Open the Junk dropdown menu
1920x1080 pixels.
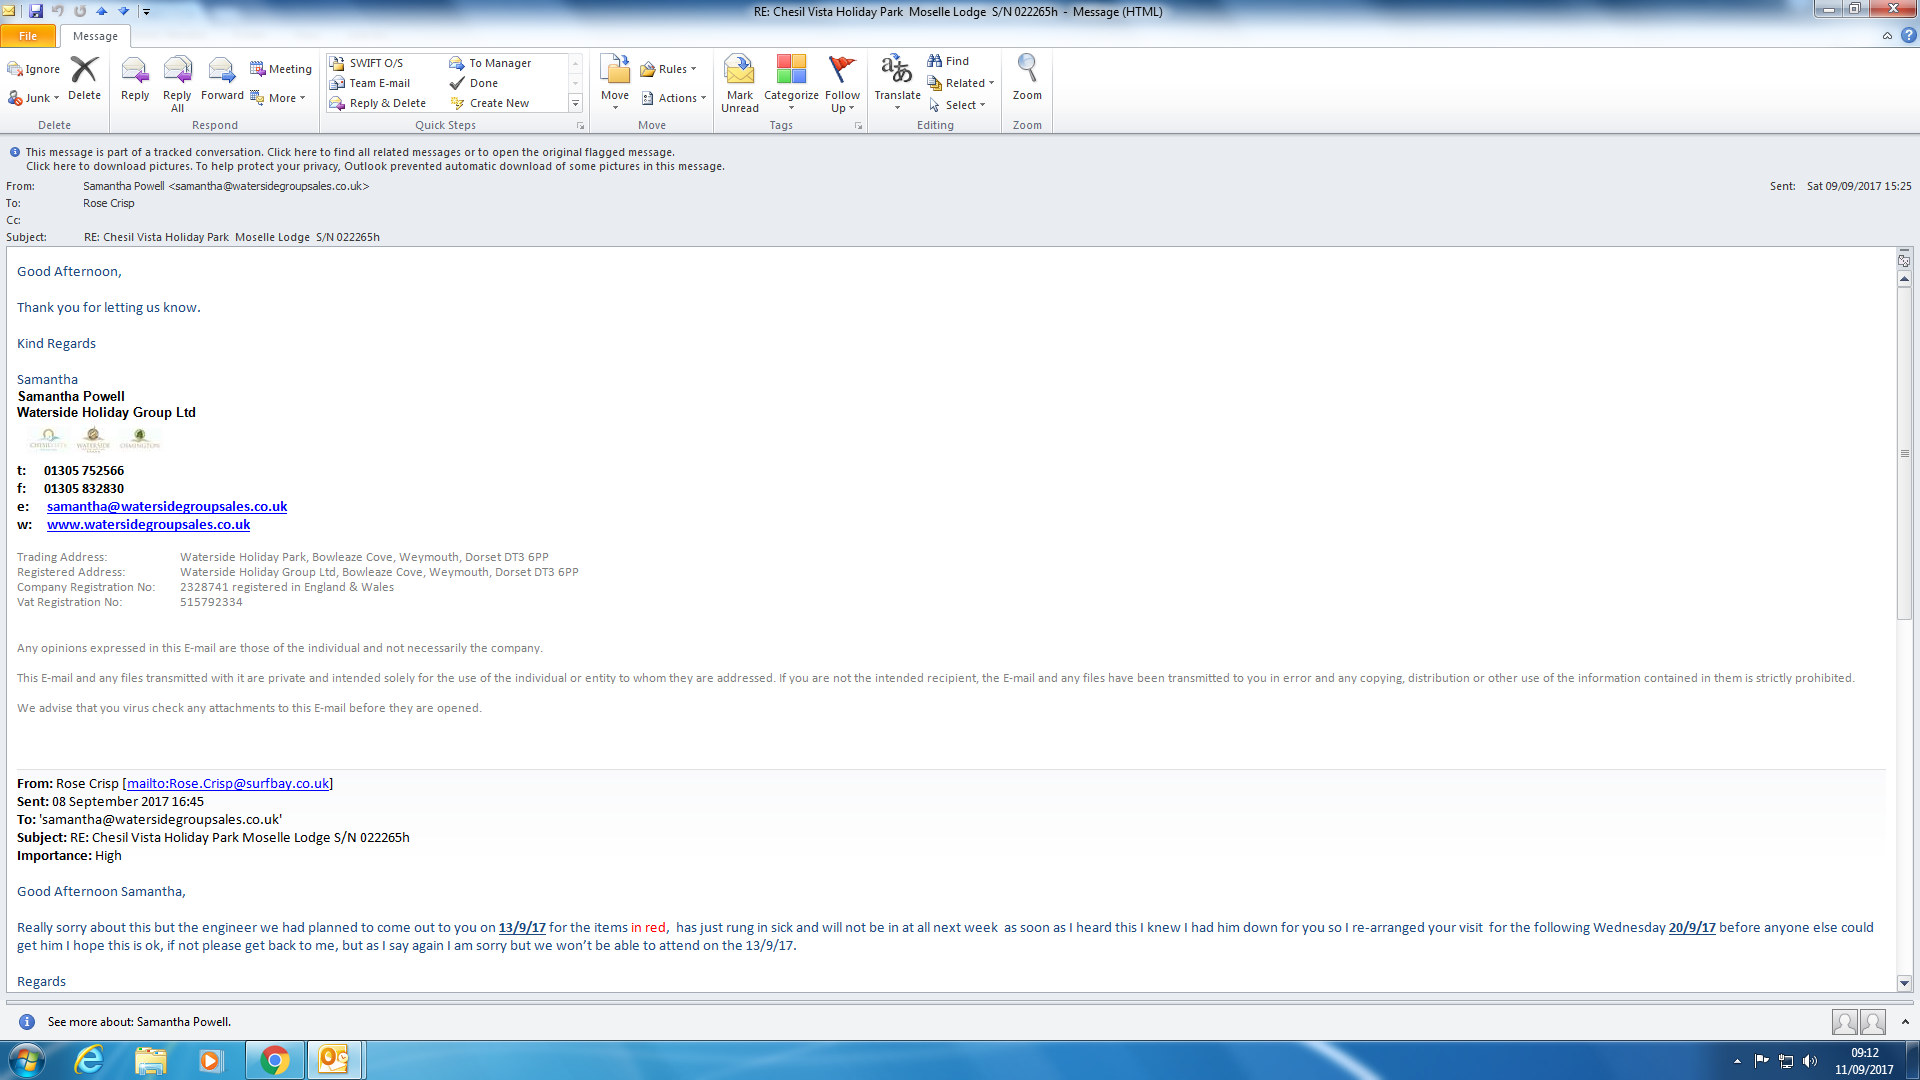(35, 98)
